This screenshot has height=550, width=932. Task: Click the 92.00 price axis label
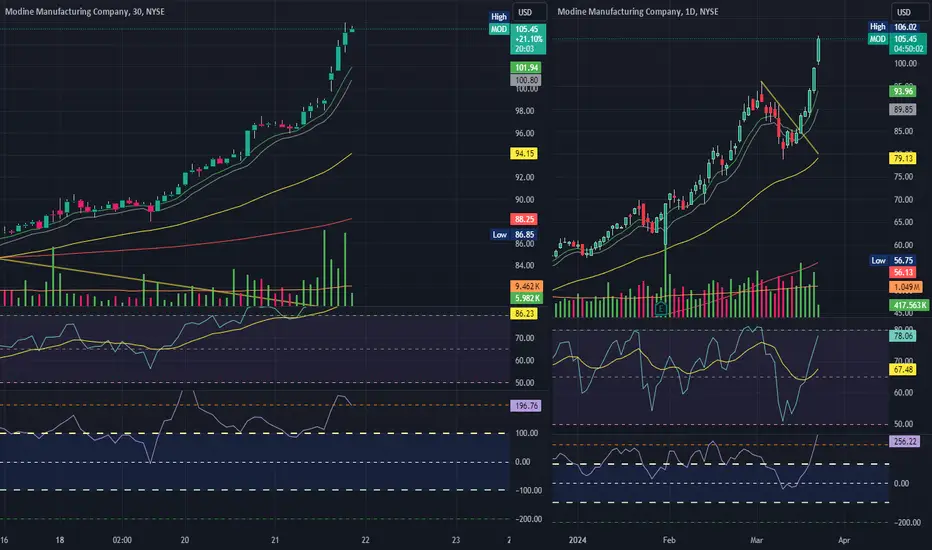point(524,177)
